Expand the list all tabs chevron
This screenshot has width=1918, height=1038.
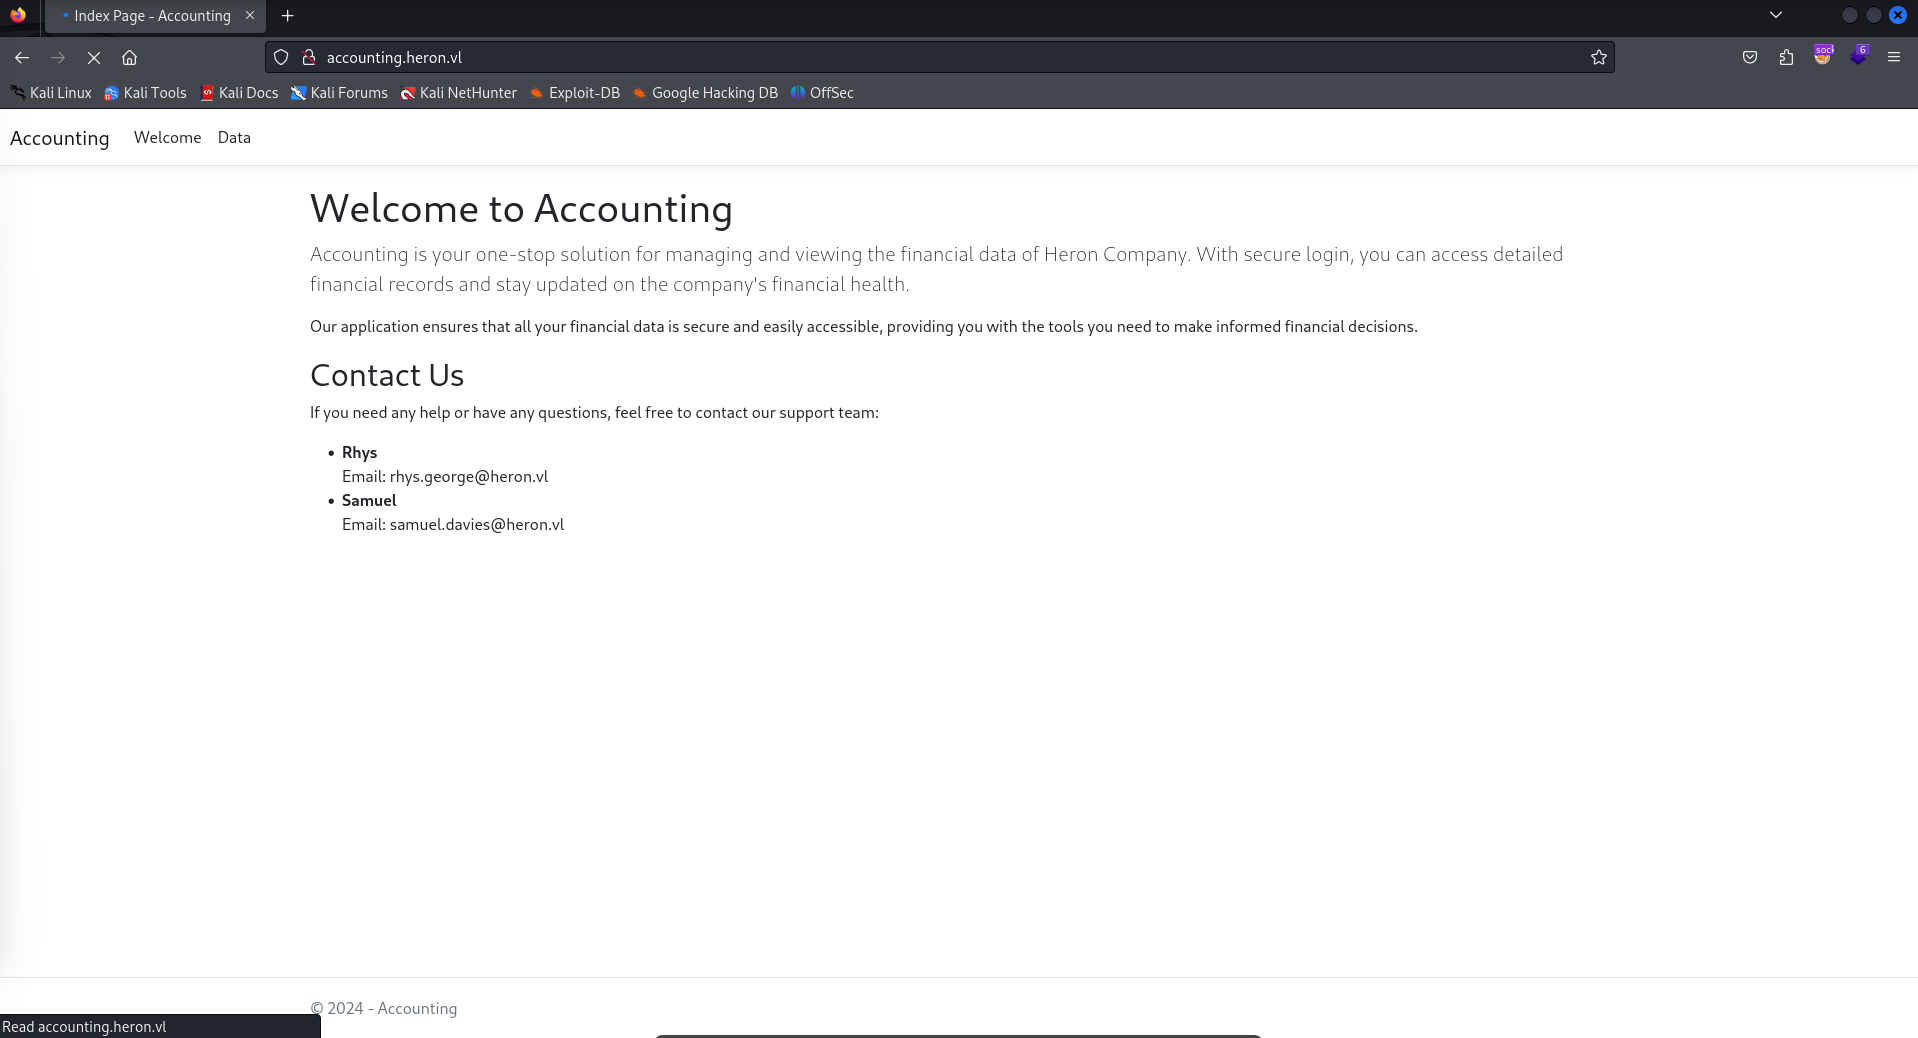click(x=1775, y=15)
